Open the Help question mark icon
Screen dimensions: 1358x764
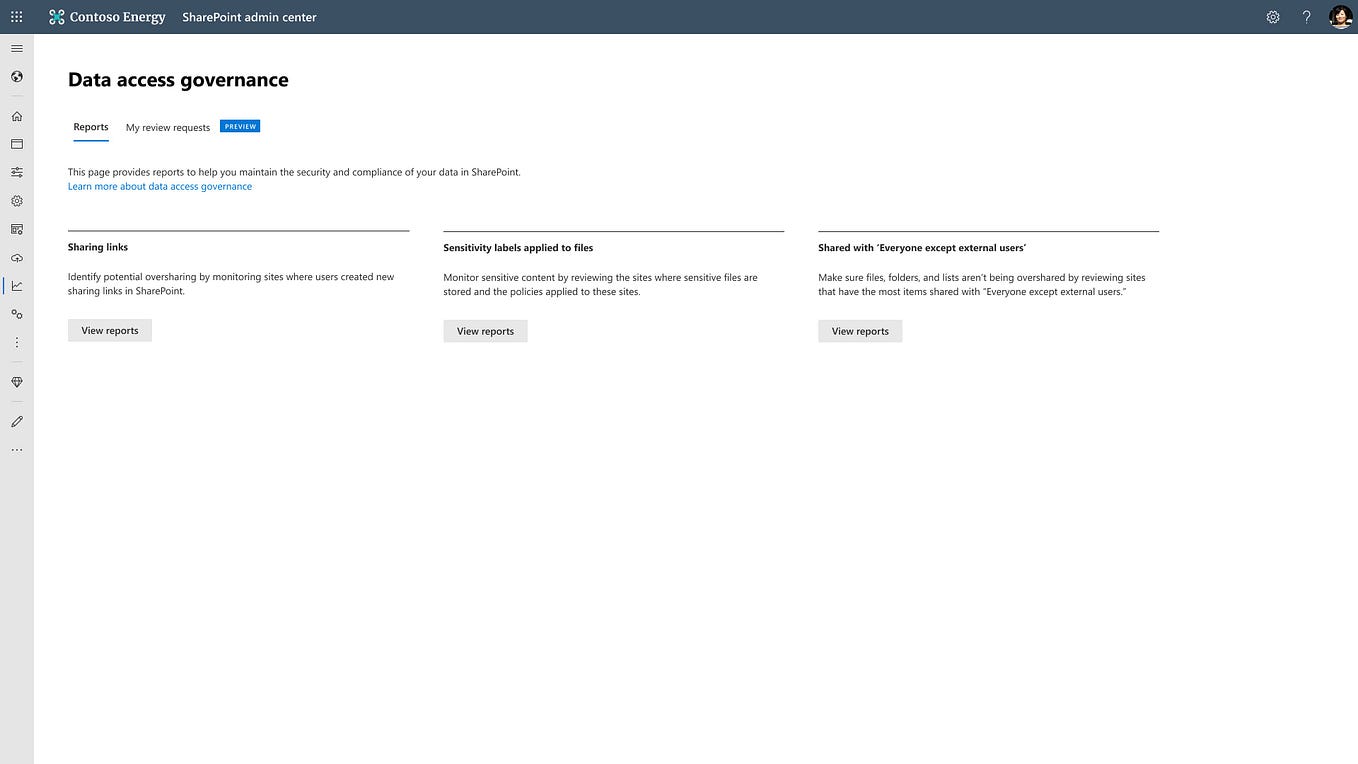[1306, 16]
